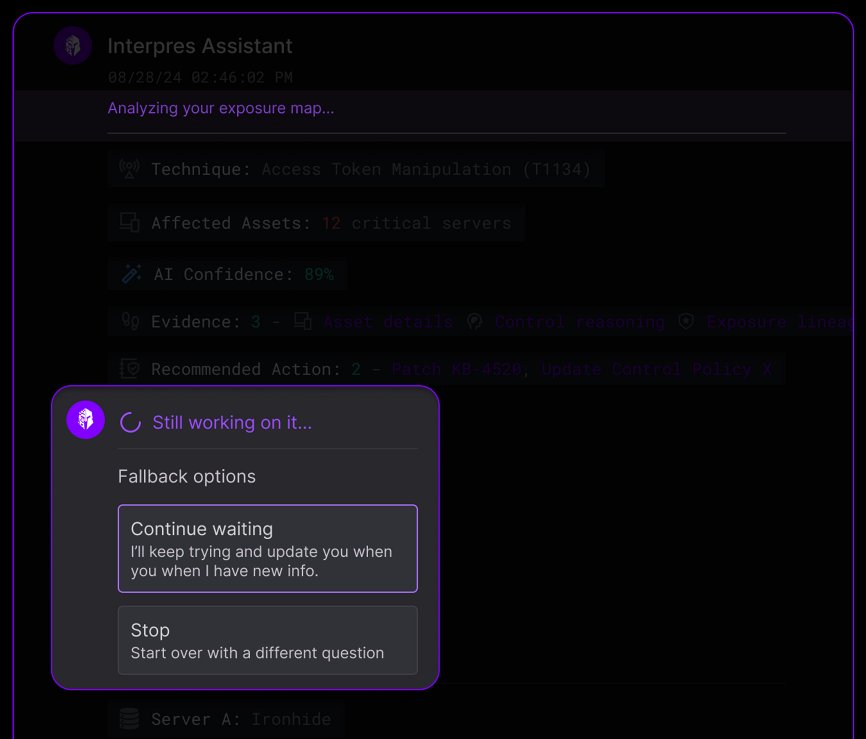
Task: Click the Update Control Policy X link
Action: [x=657, y=369]
